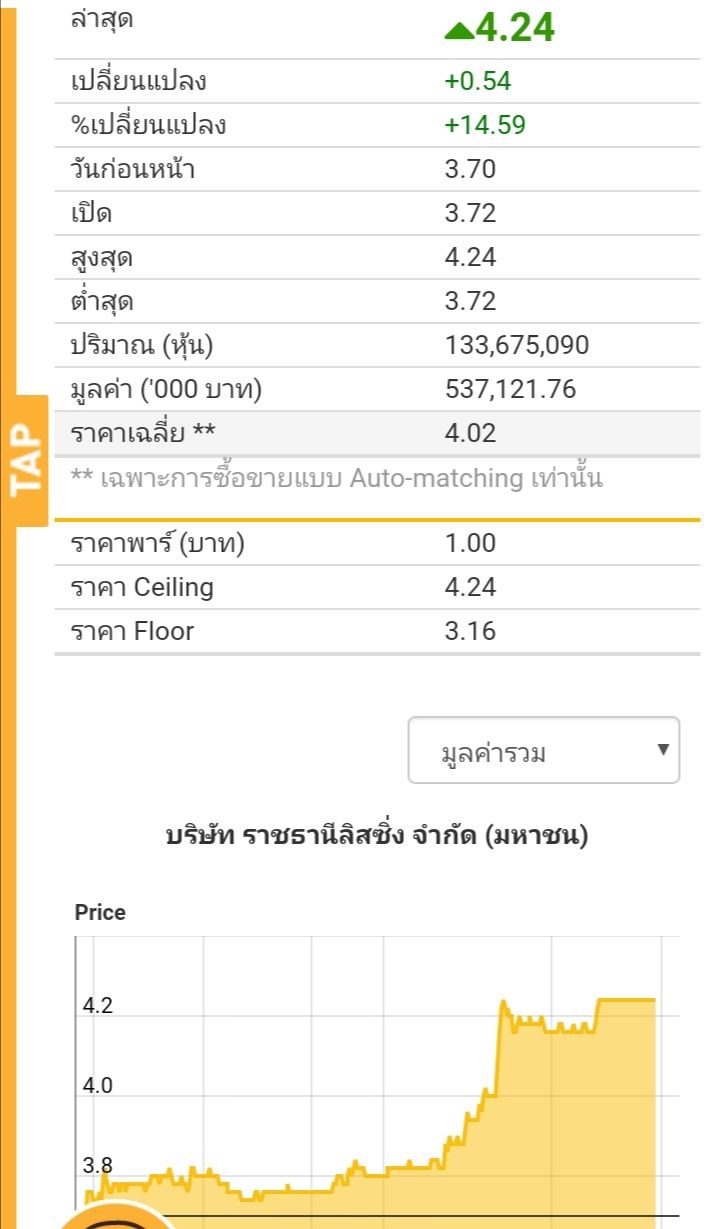Open the มูลค่ารวม dropdown
The width and height of the screenshot is (720, 1229).
point(543,751)
